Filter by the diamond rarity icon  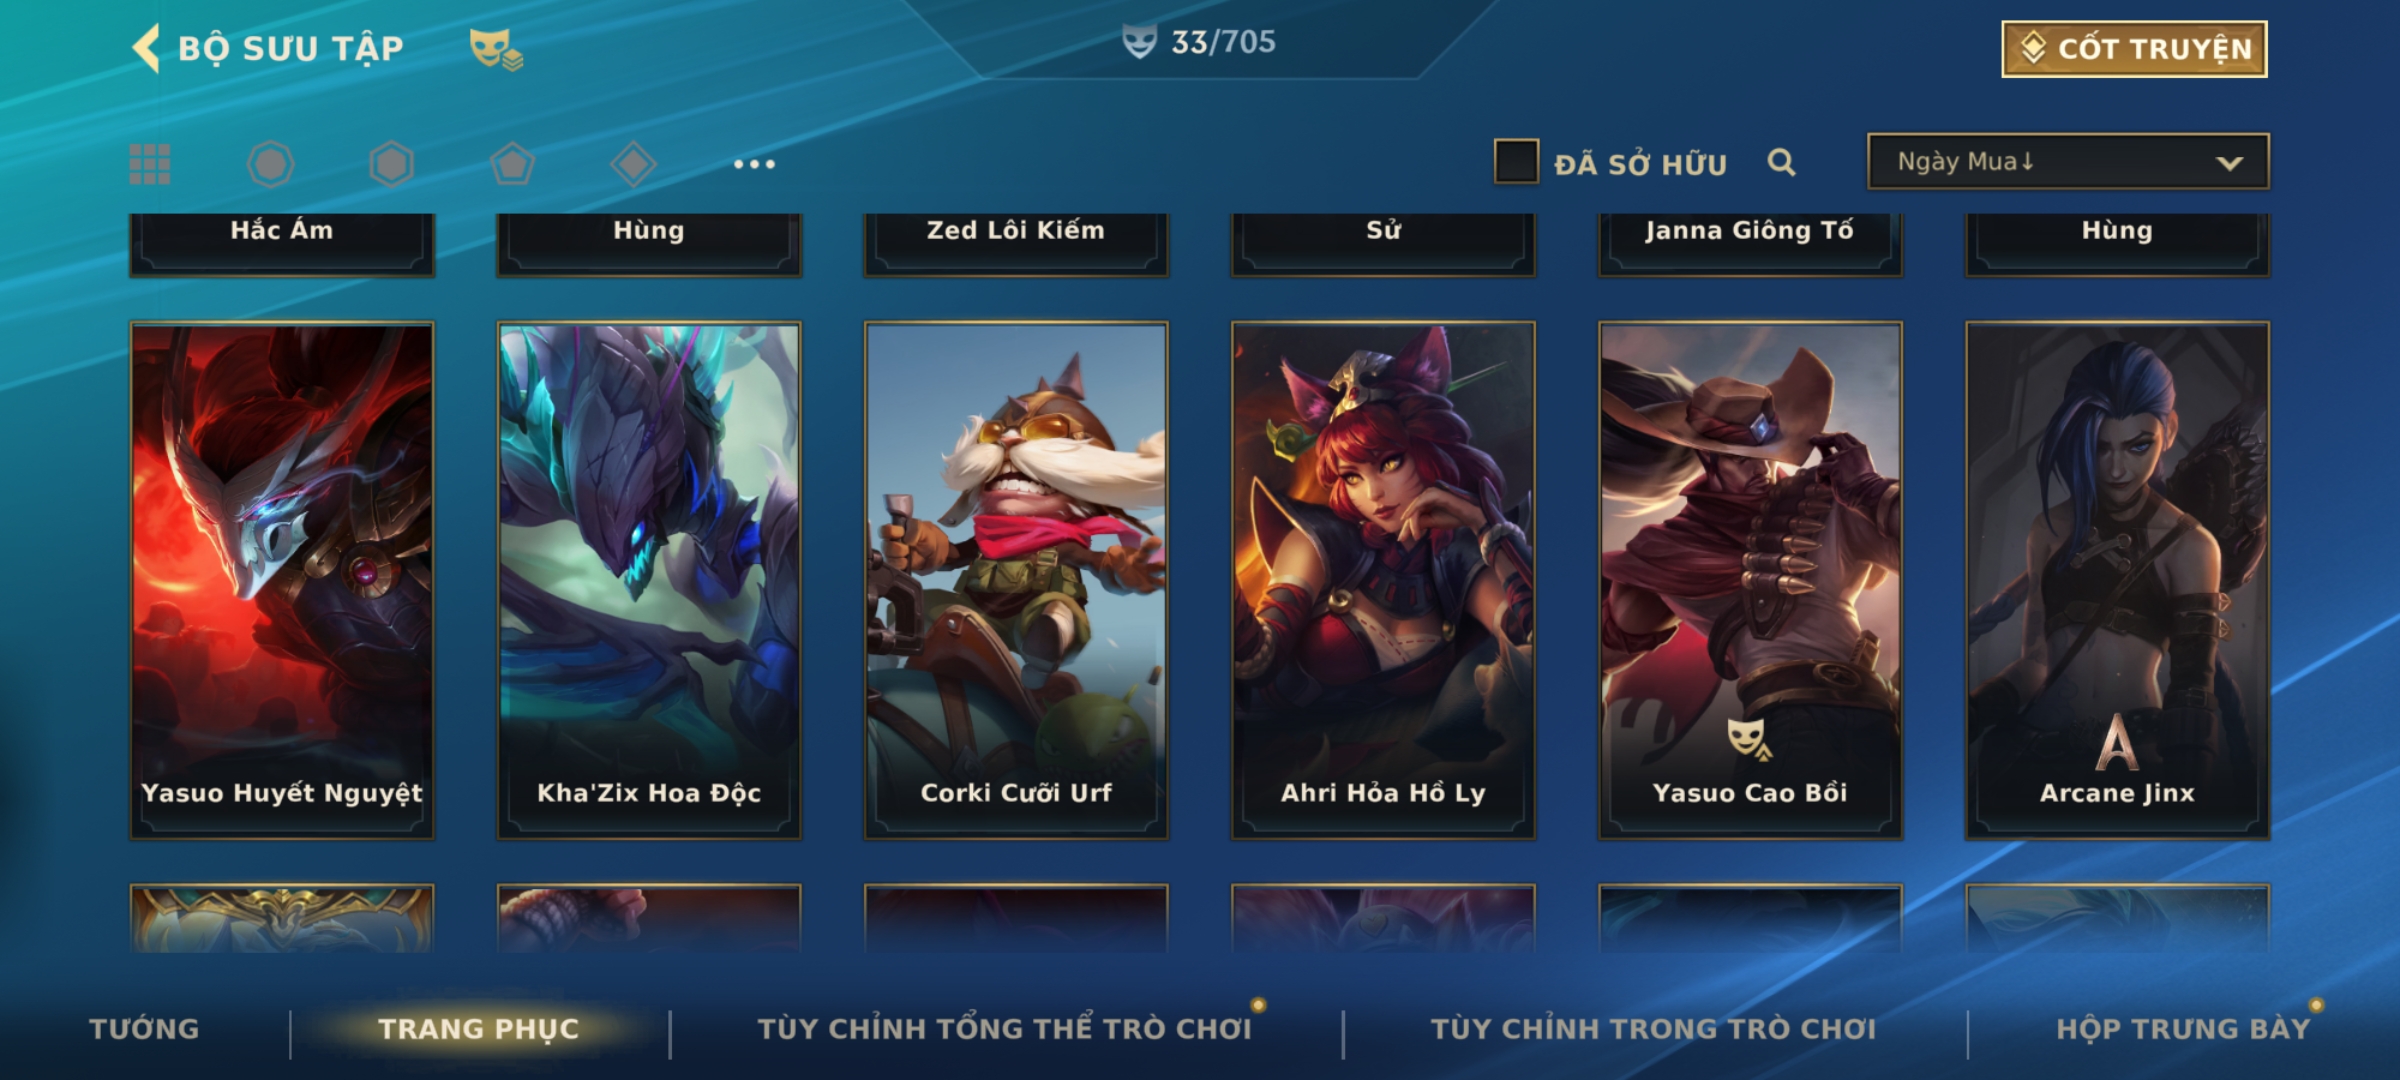coord(633,164)
